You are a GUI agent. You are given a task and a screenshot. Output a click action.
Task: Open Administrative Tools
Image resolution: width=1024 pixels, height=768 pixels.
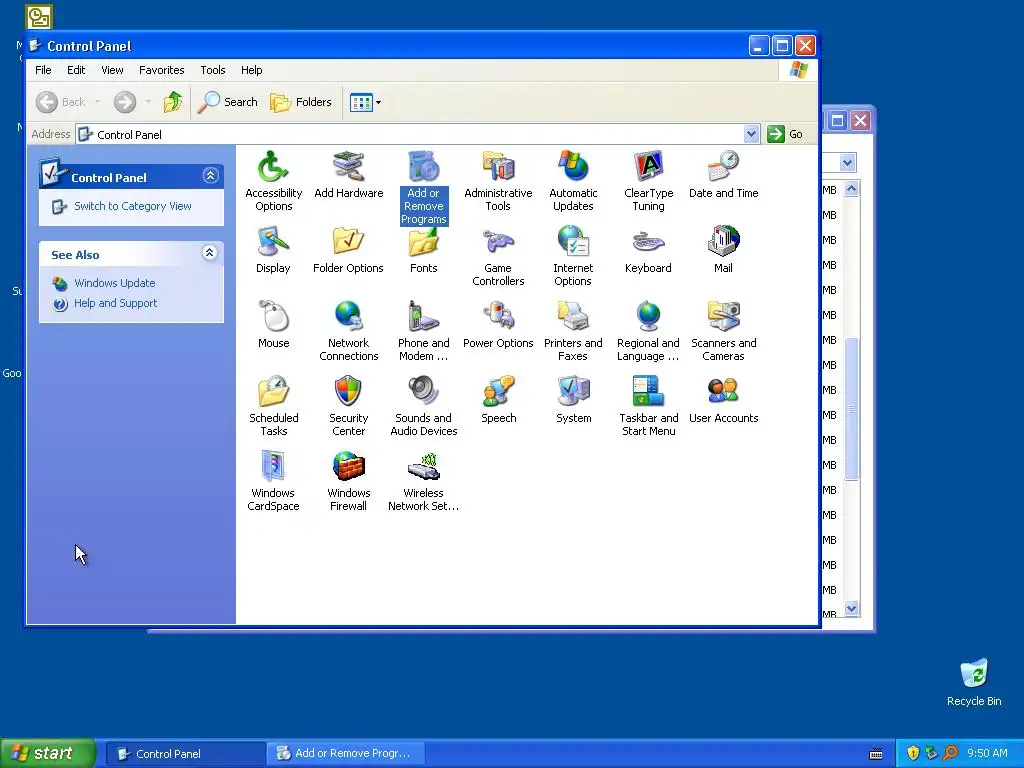click(498, 180)
